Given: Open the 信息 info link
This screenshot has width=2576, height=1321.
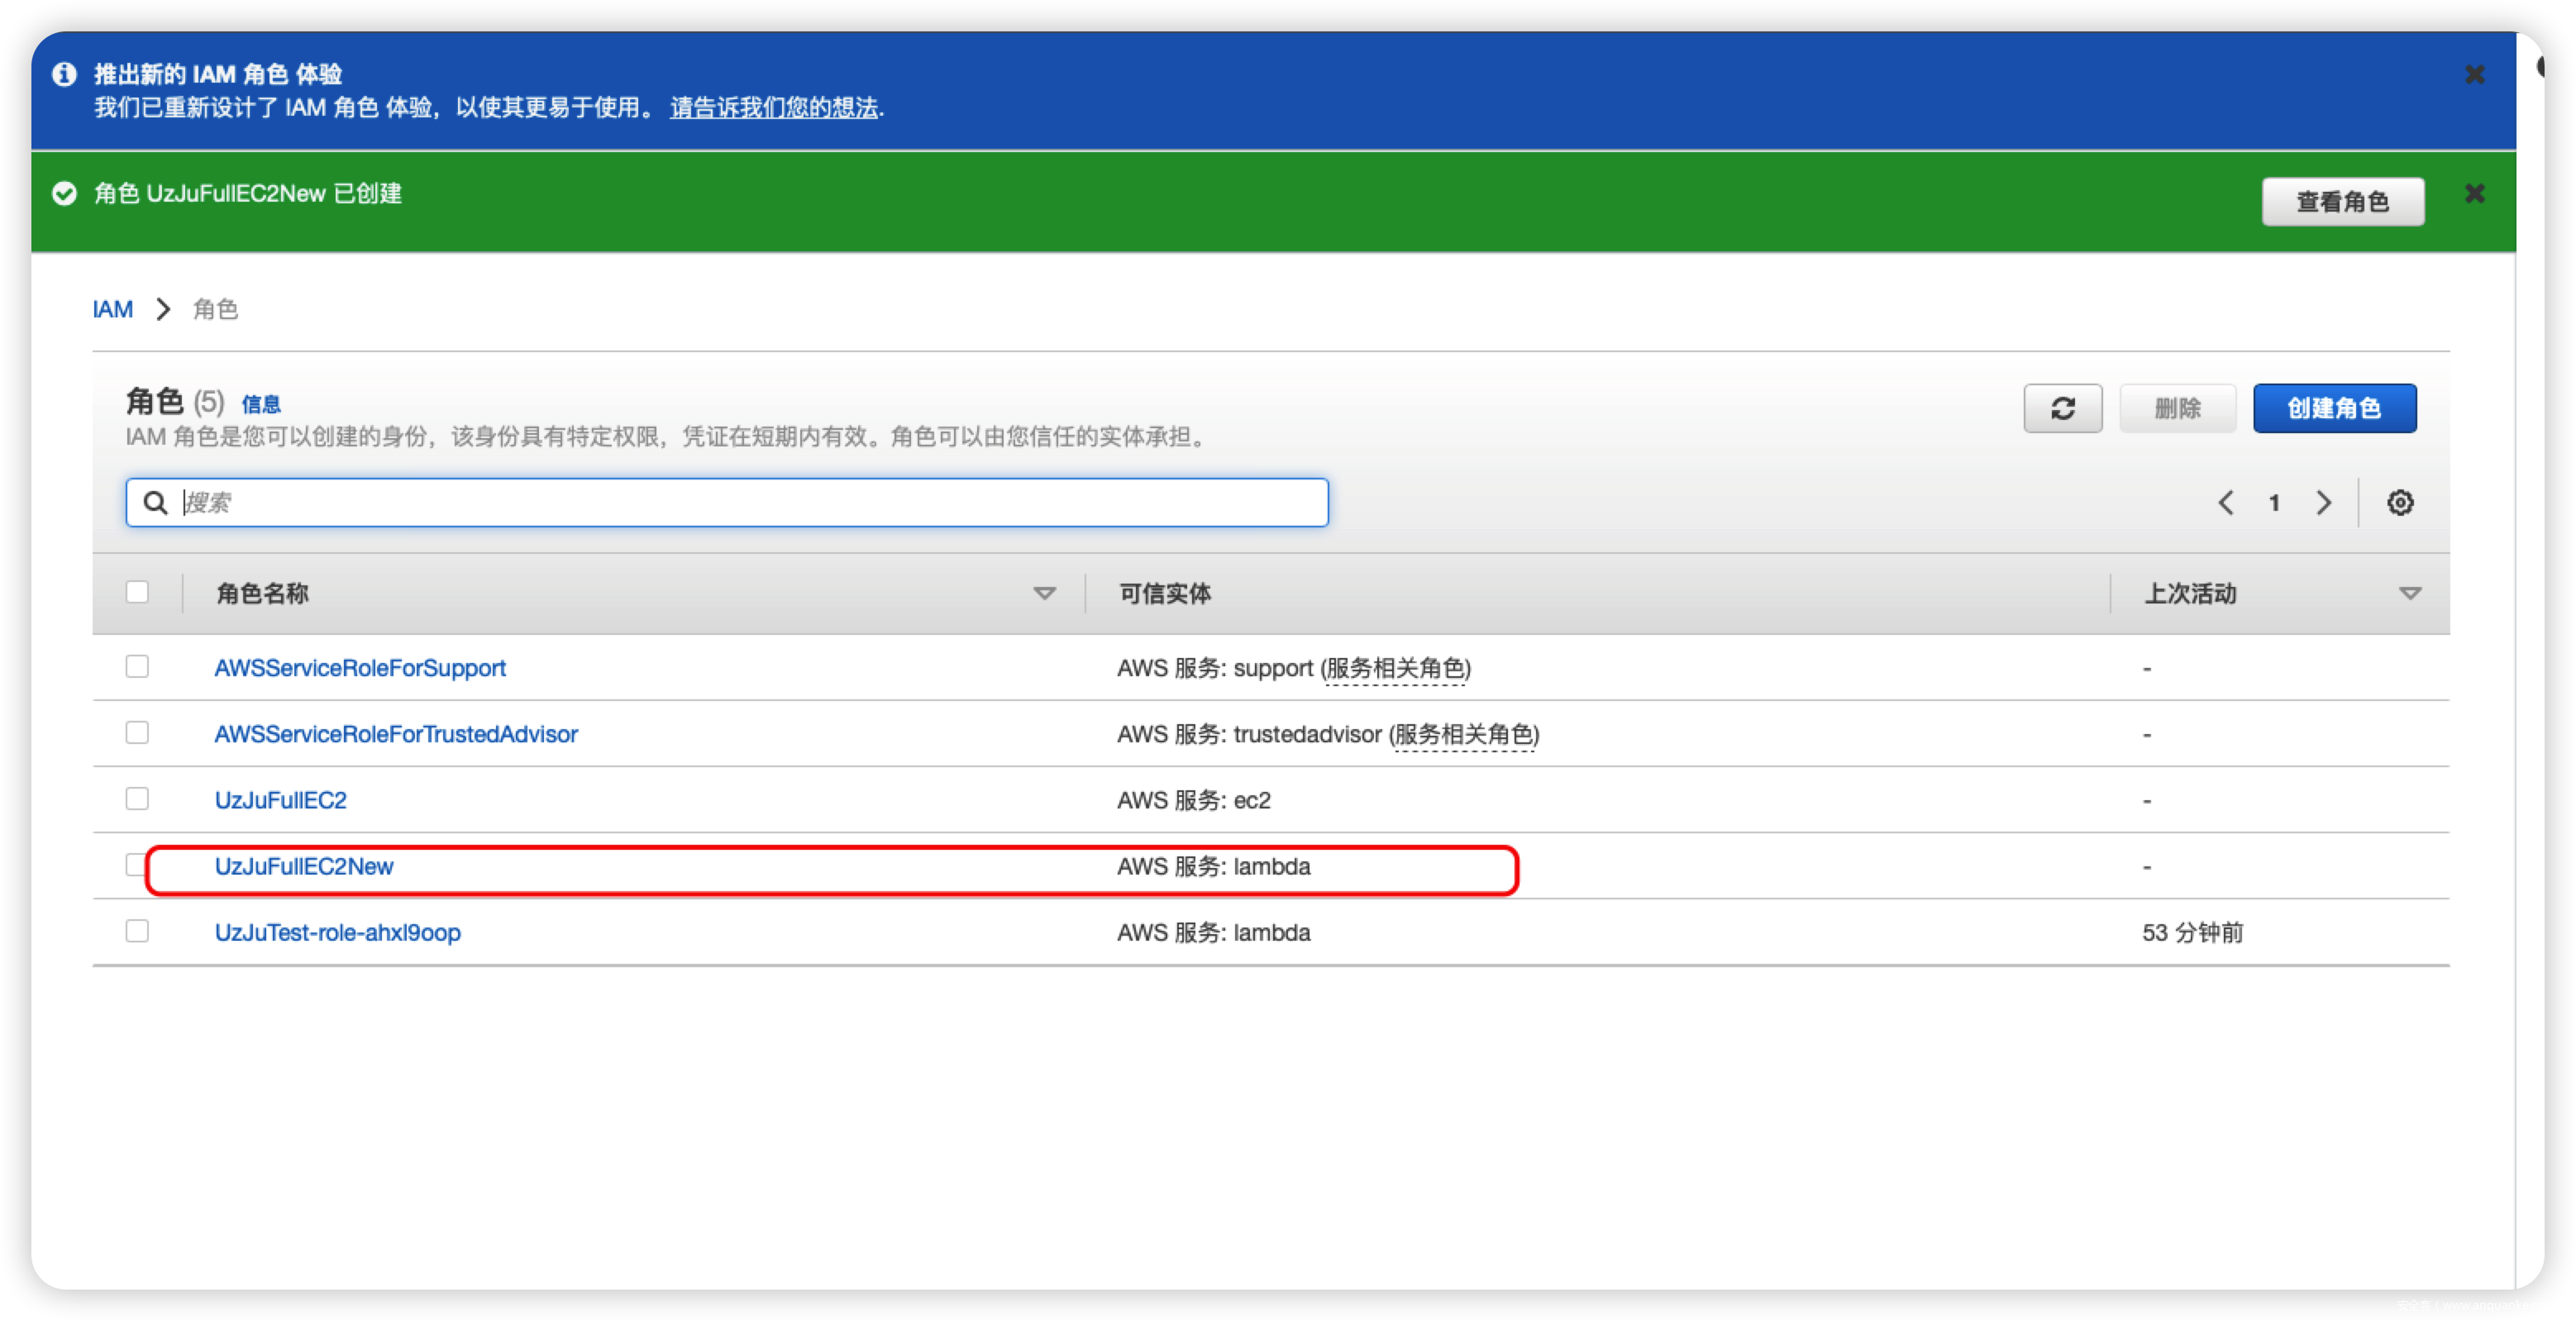Looking at the screenshot, I should (261, 404).
